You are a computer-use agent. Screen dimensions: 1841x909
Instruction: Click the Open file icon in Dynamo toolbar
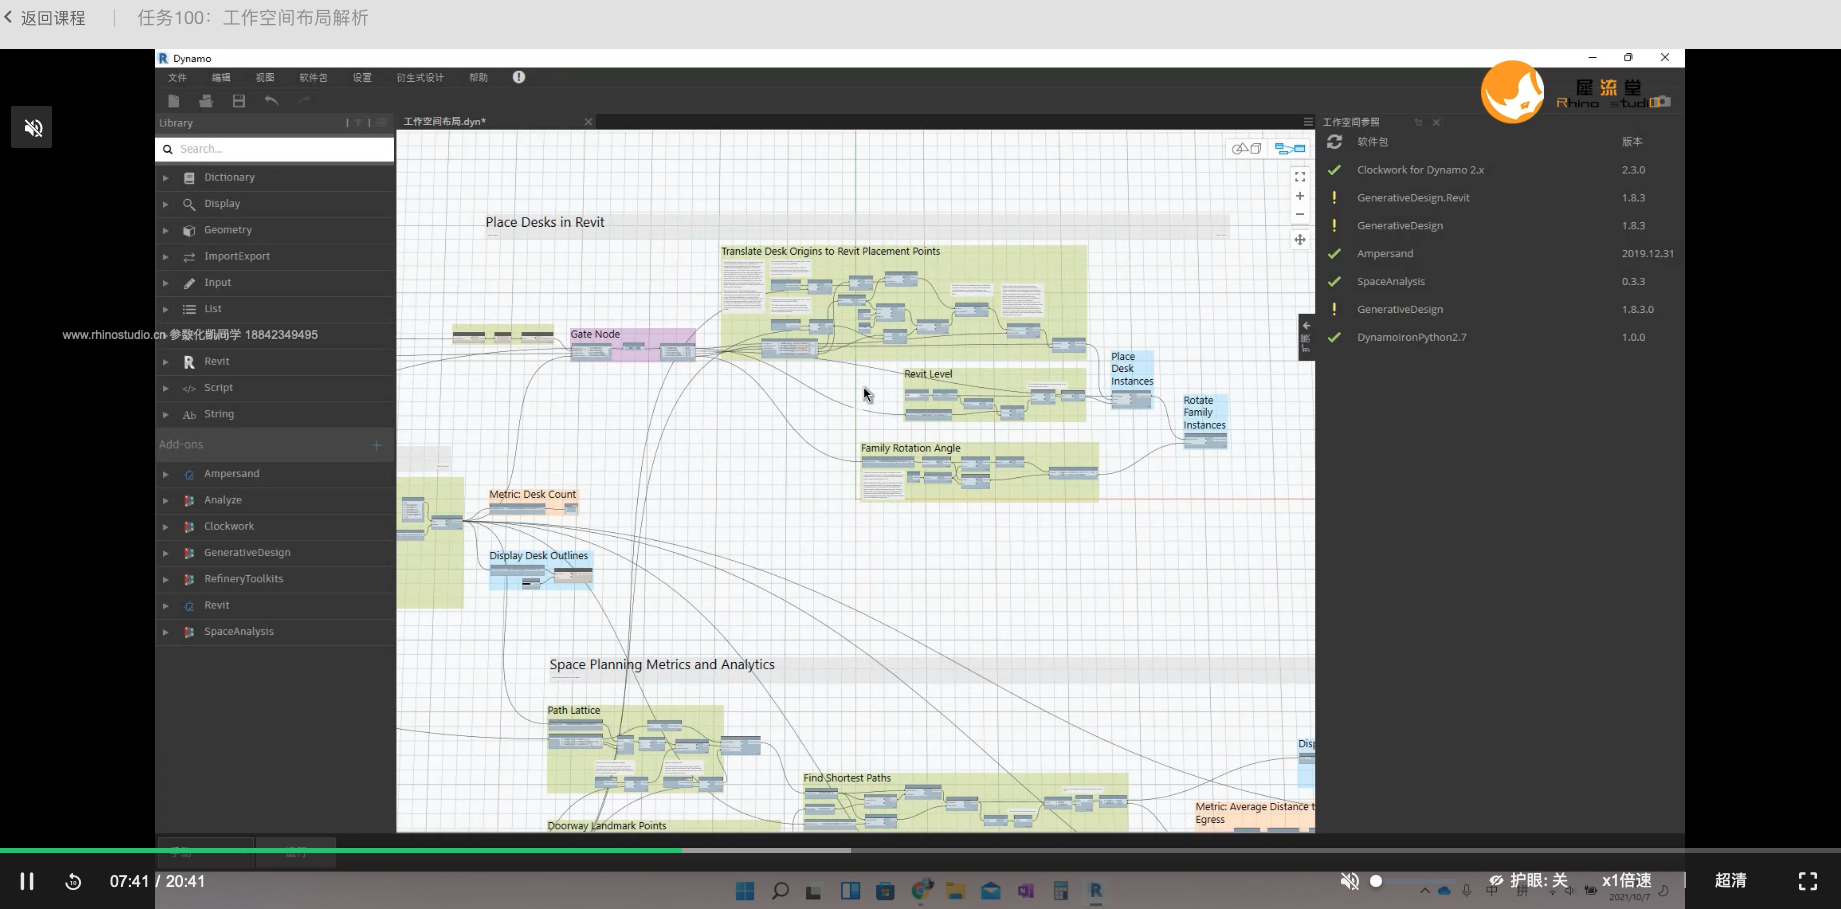point(206,101)
